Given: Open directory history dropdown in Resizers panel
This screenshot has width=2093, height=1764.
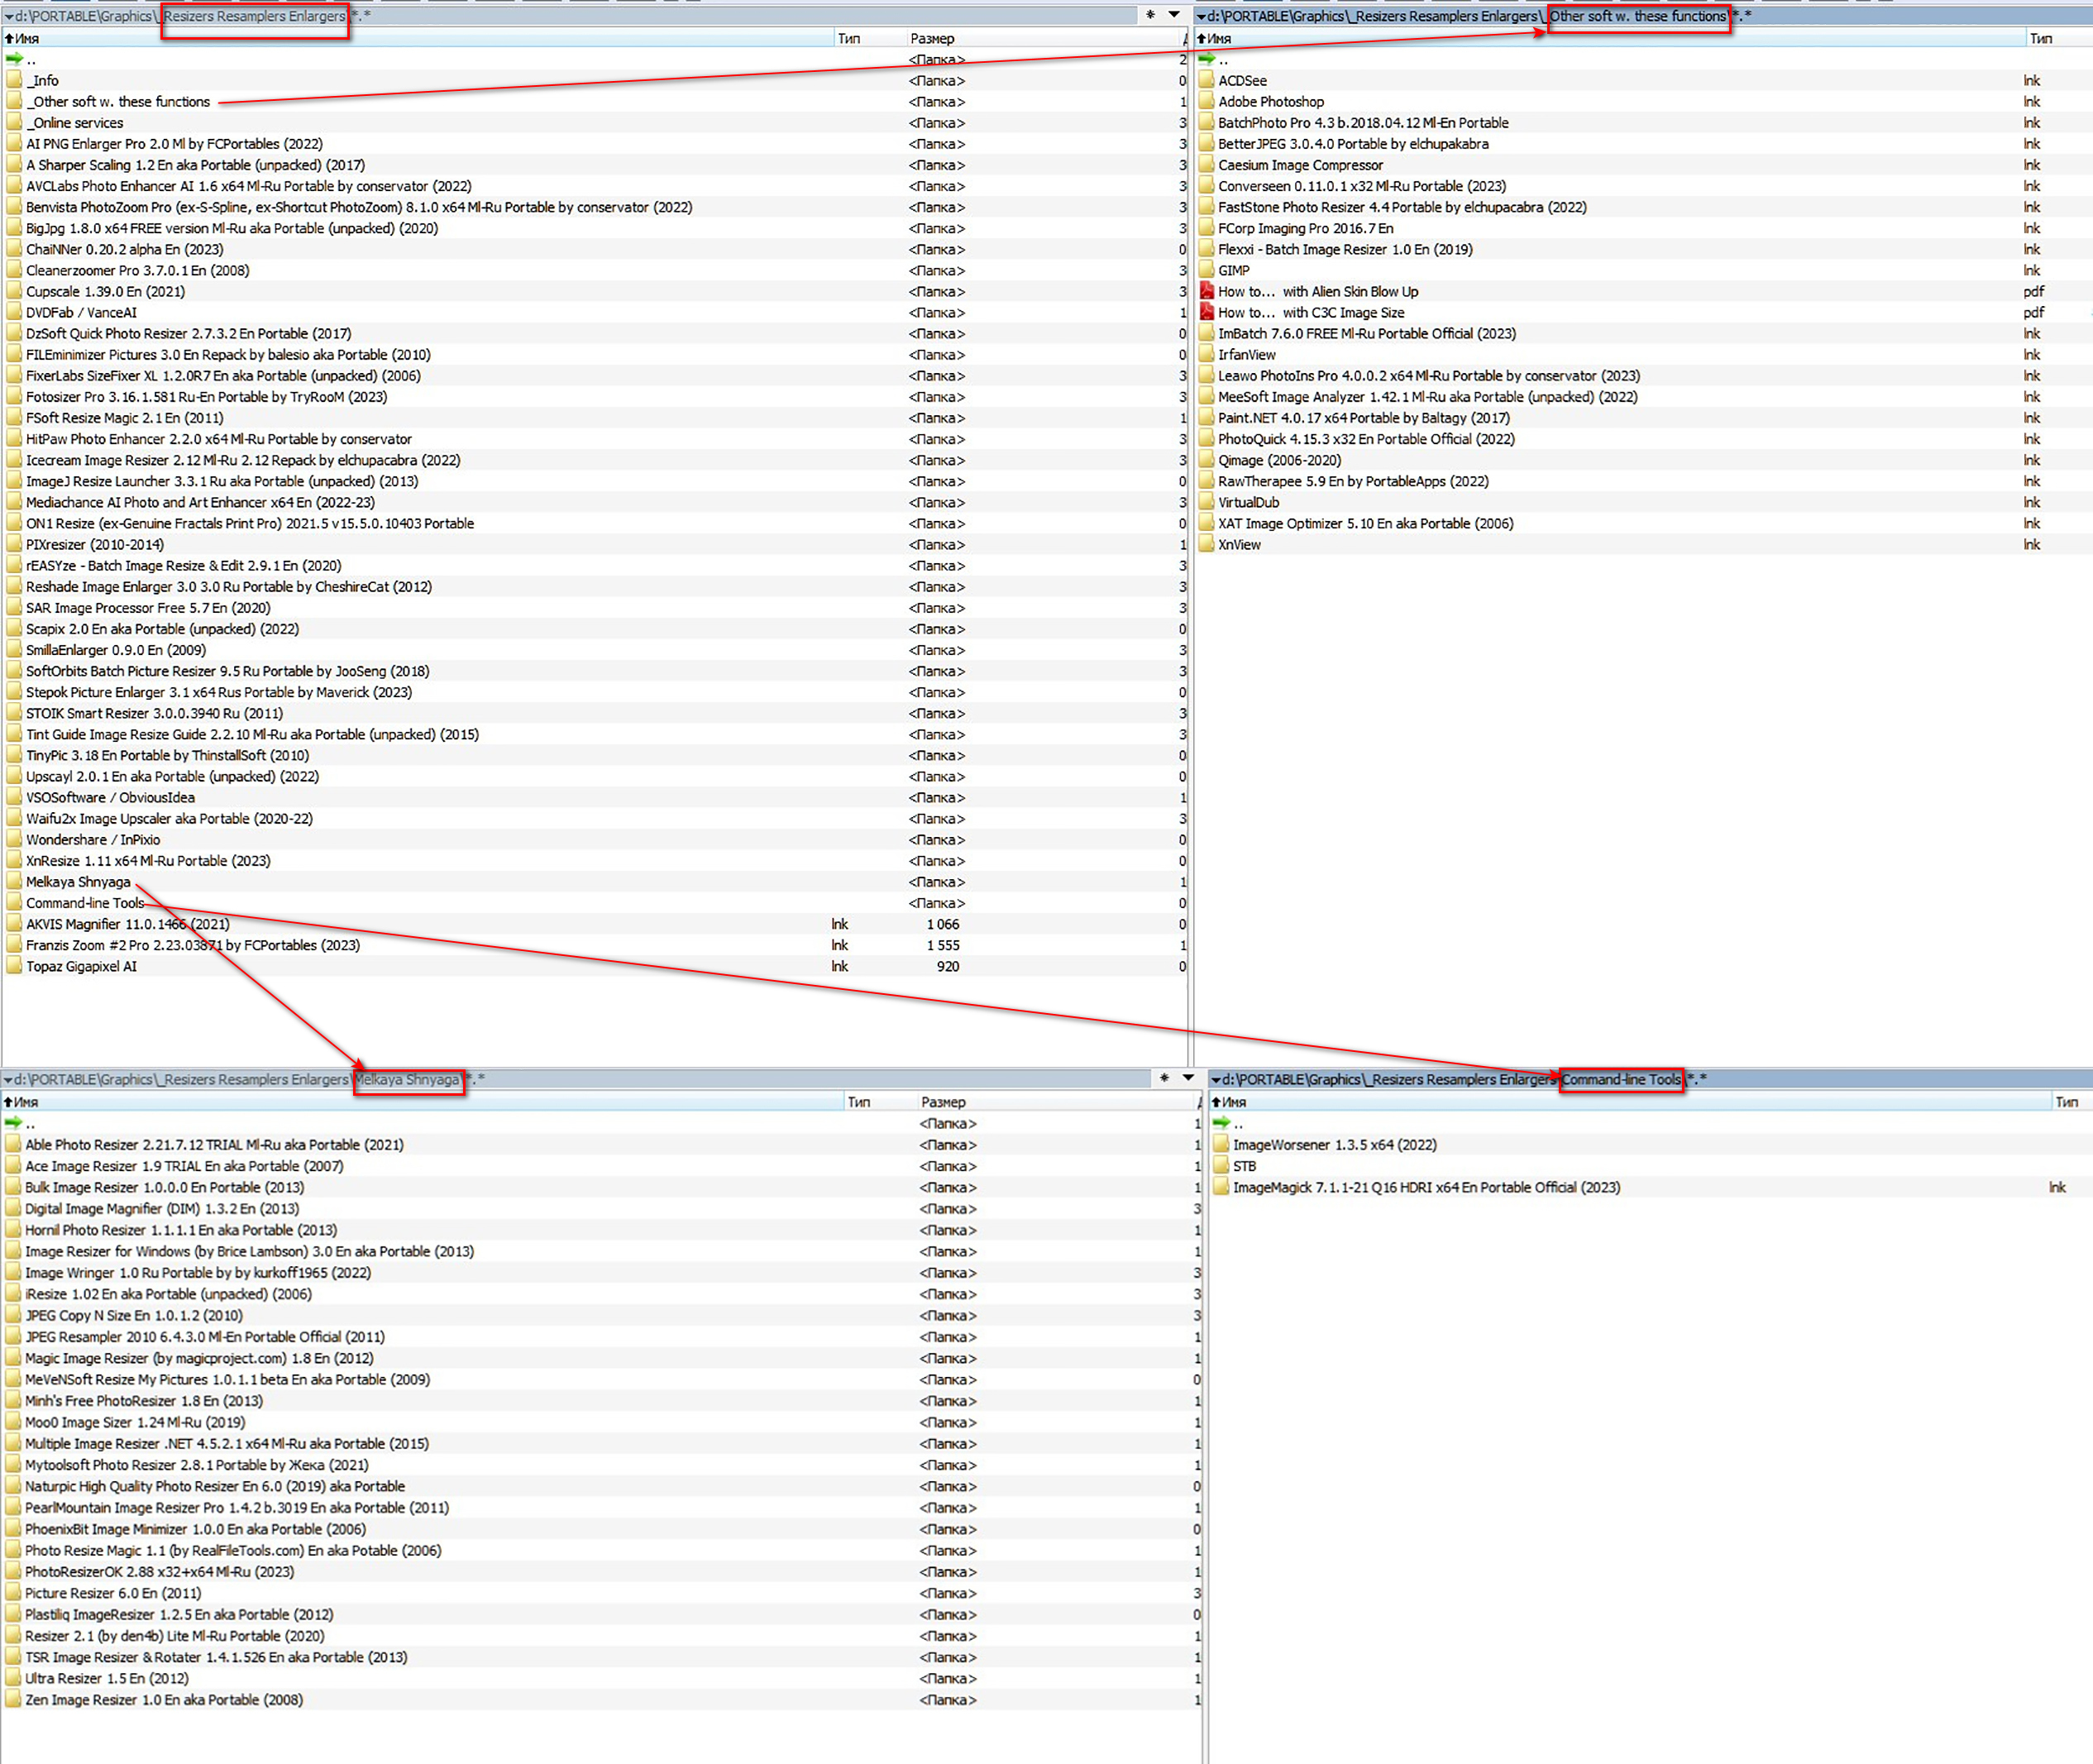Looking at the screenshot, I should pos(1174,15).
